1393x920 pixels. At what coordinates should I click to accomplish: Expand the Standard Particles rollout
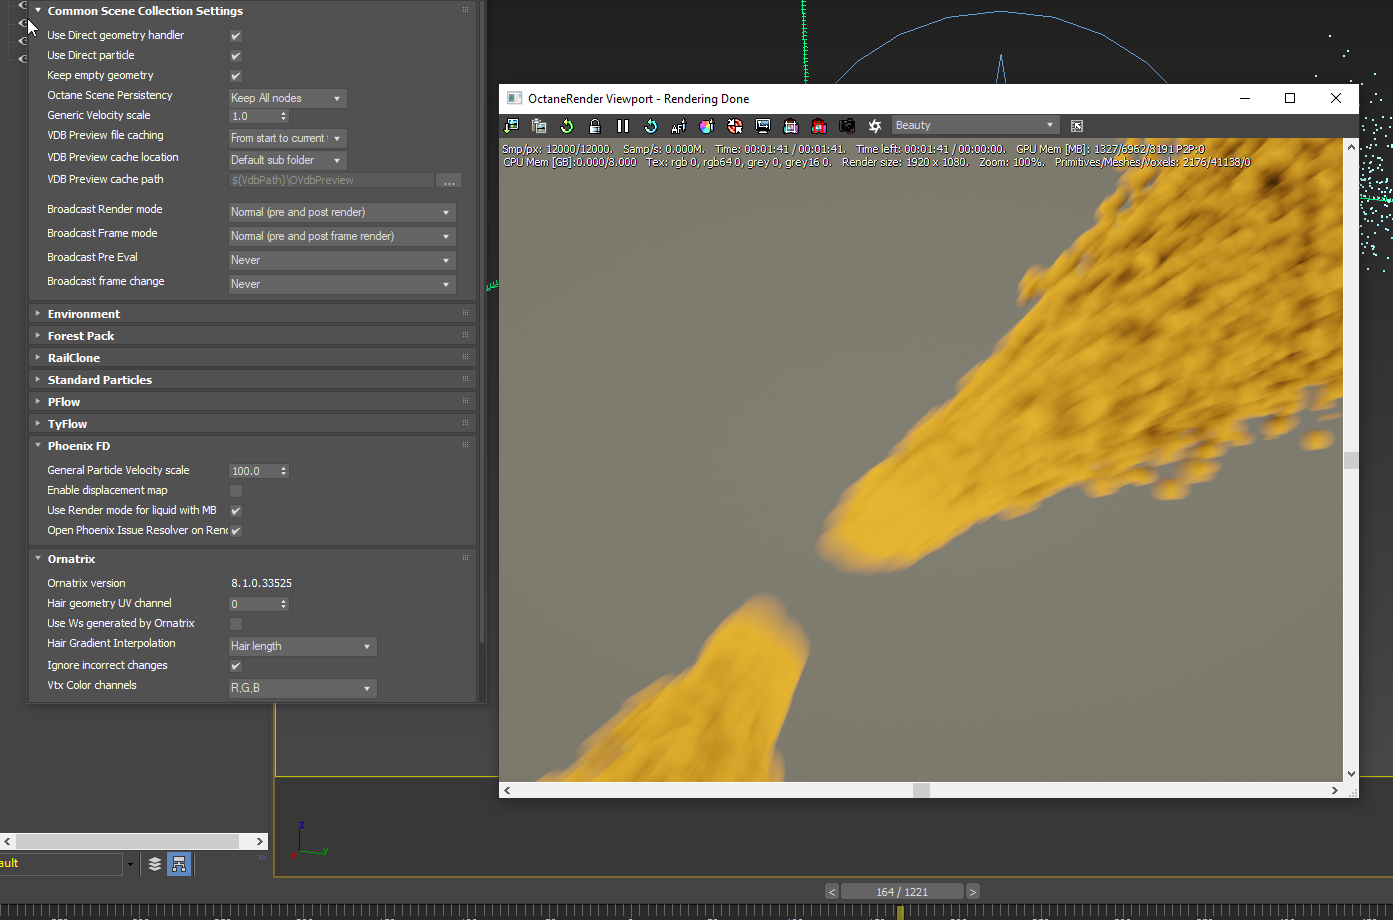pyautogui.click(x=38, y=379)
